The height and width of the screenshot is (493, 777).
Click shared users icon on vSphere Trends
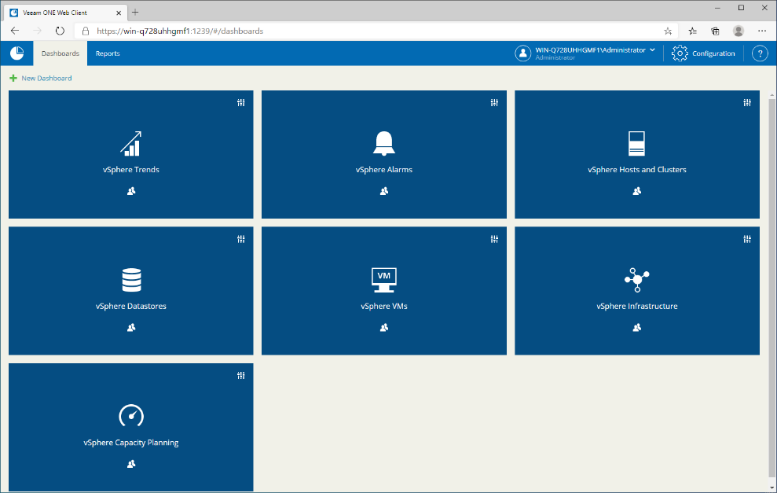click(x=131, y=191)
